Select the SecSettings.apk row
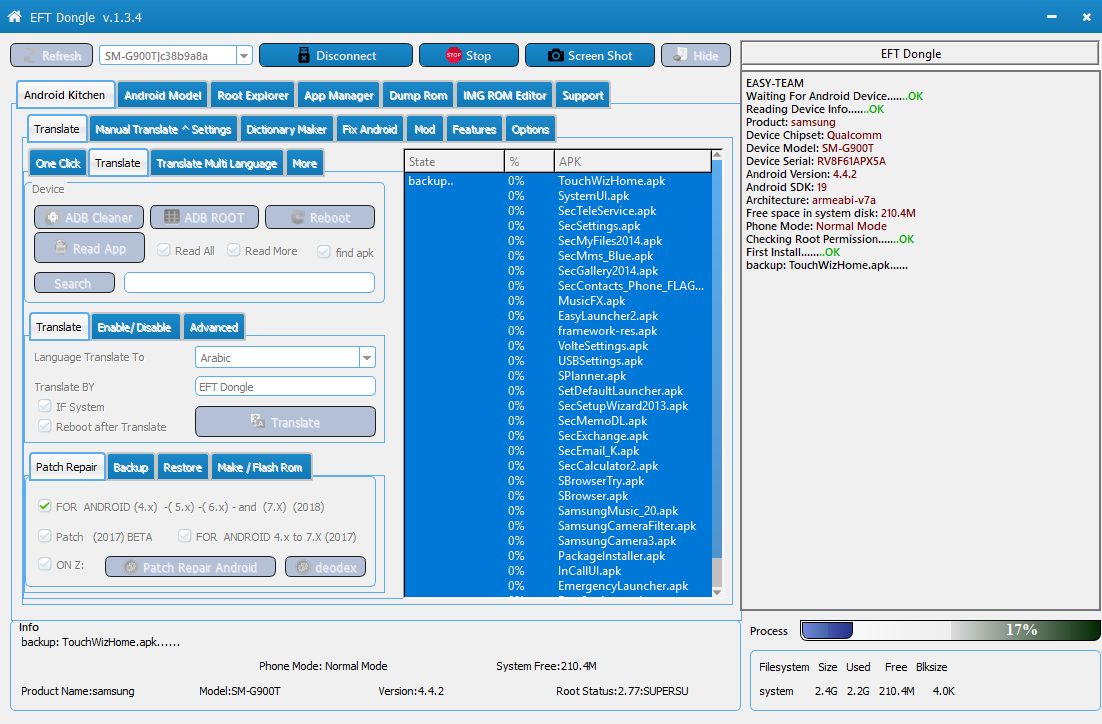Screen dimensions: 1102x724 click(558, 226)
